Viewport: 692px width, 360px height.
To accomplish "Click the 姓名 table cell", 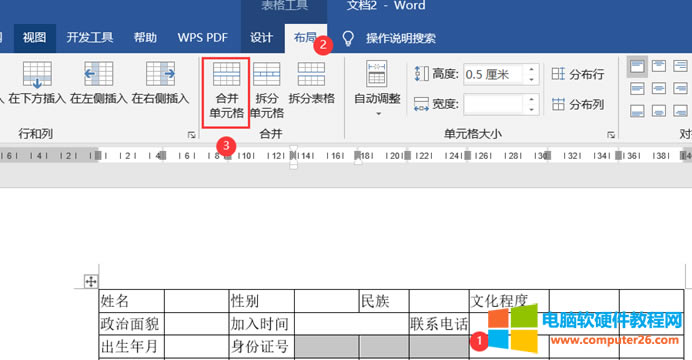I will 132,301.
